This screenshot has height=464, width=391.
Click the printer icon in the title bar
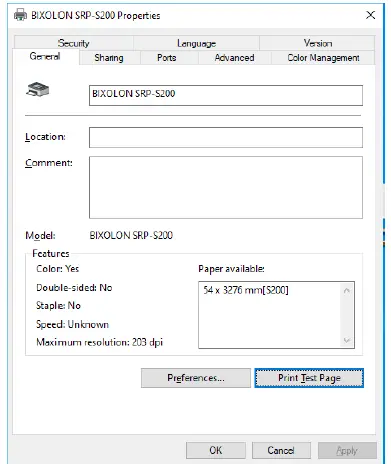[20, 15]
